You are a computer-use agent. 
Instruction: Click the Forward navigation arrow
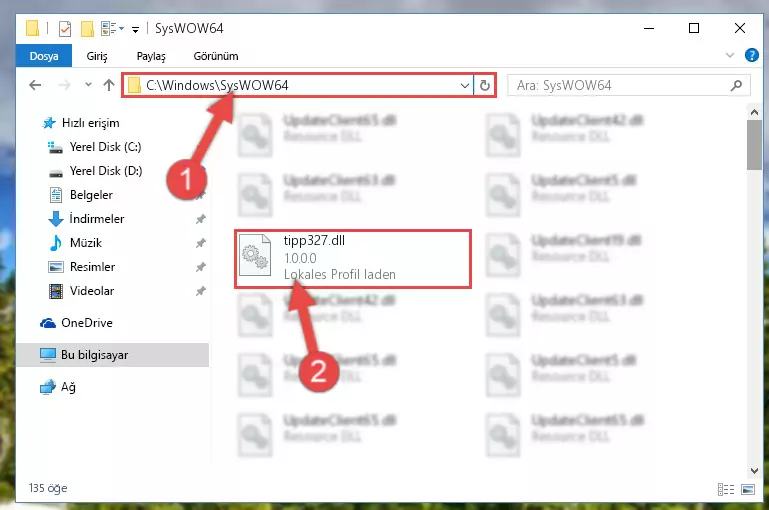(64, 85)
